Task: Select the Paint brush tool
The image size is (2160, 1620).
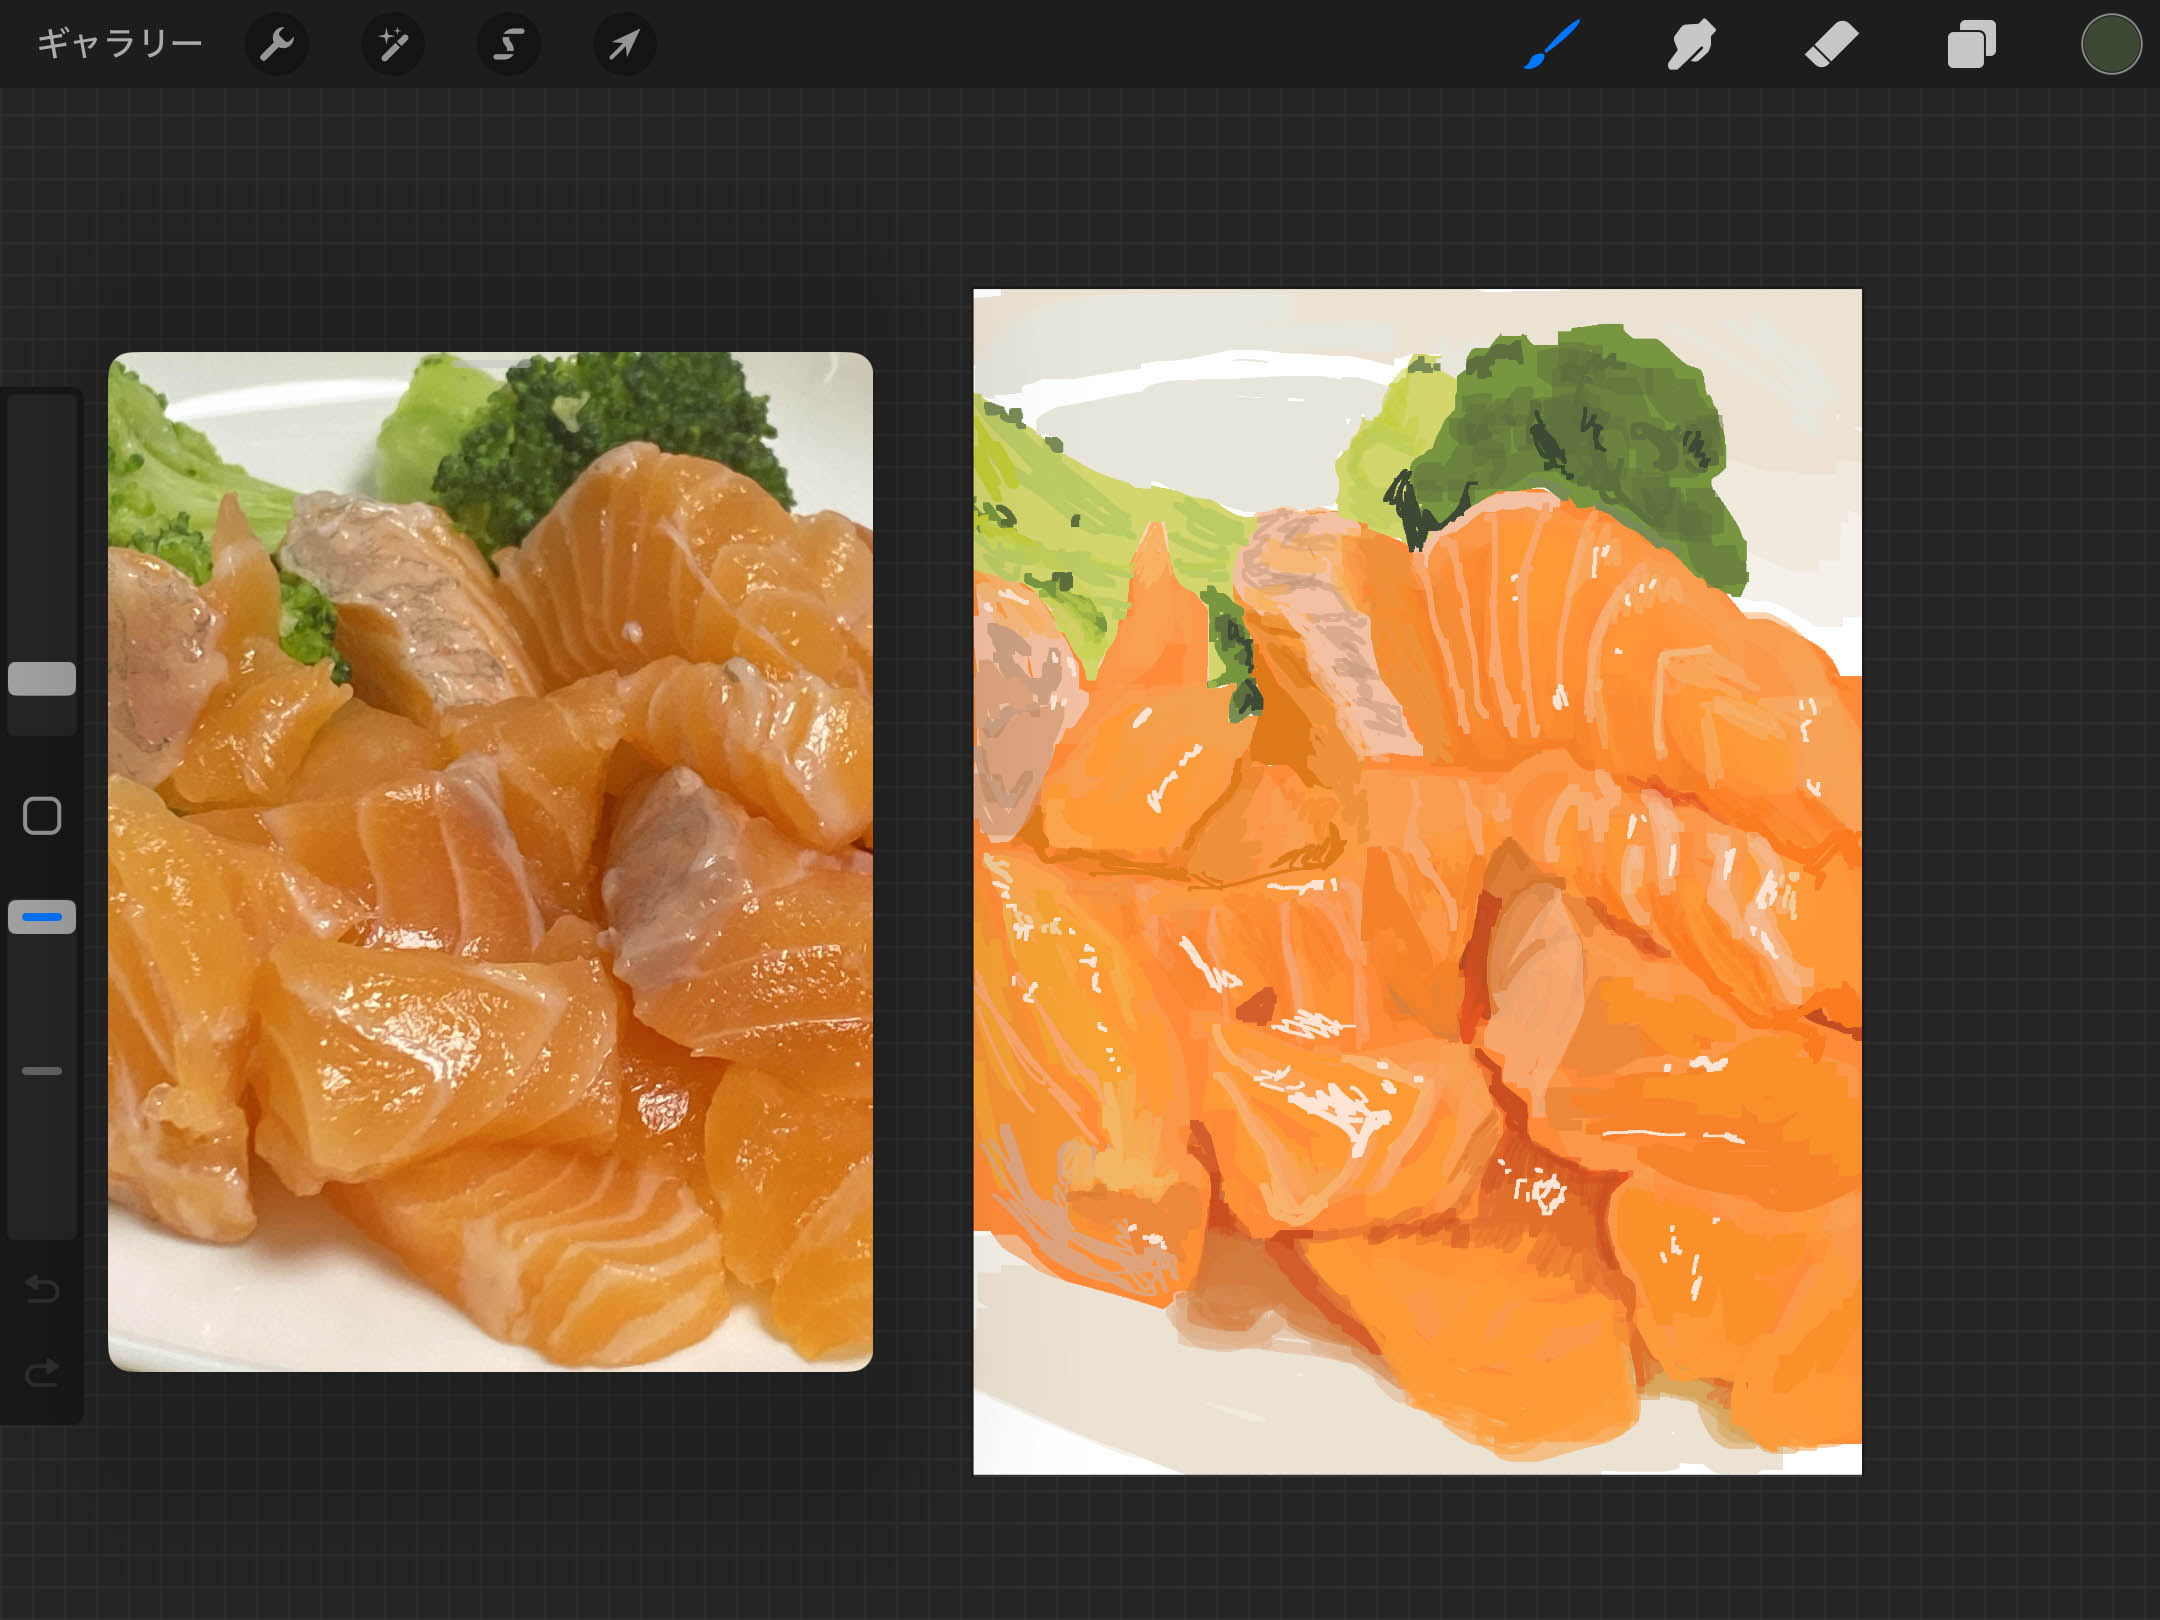Action: 1552,44
